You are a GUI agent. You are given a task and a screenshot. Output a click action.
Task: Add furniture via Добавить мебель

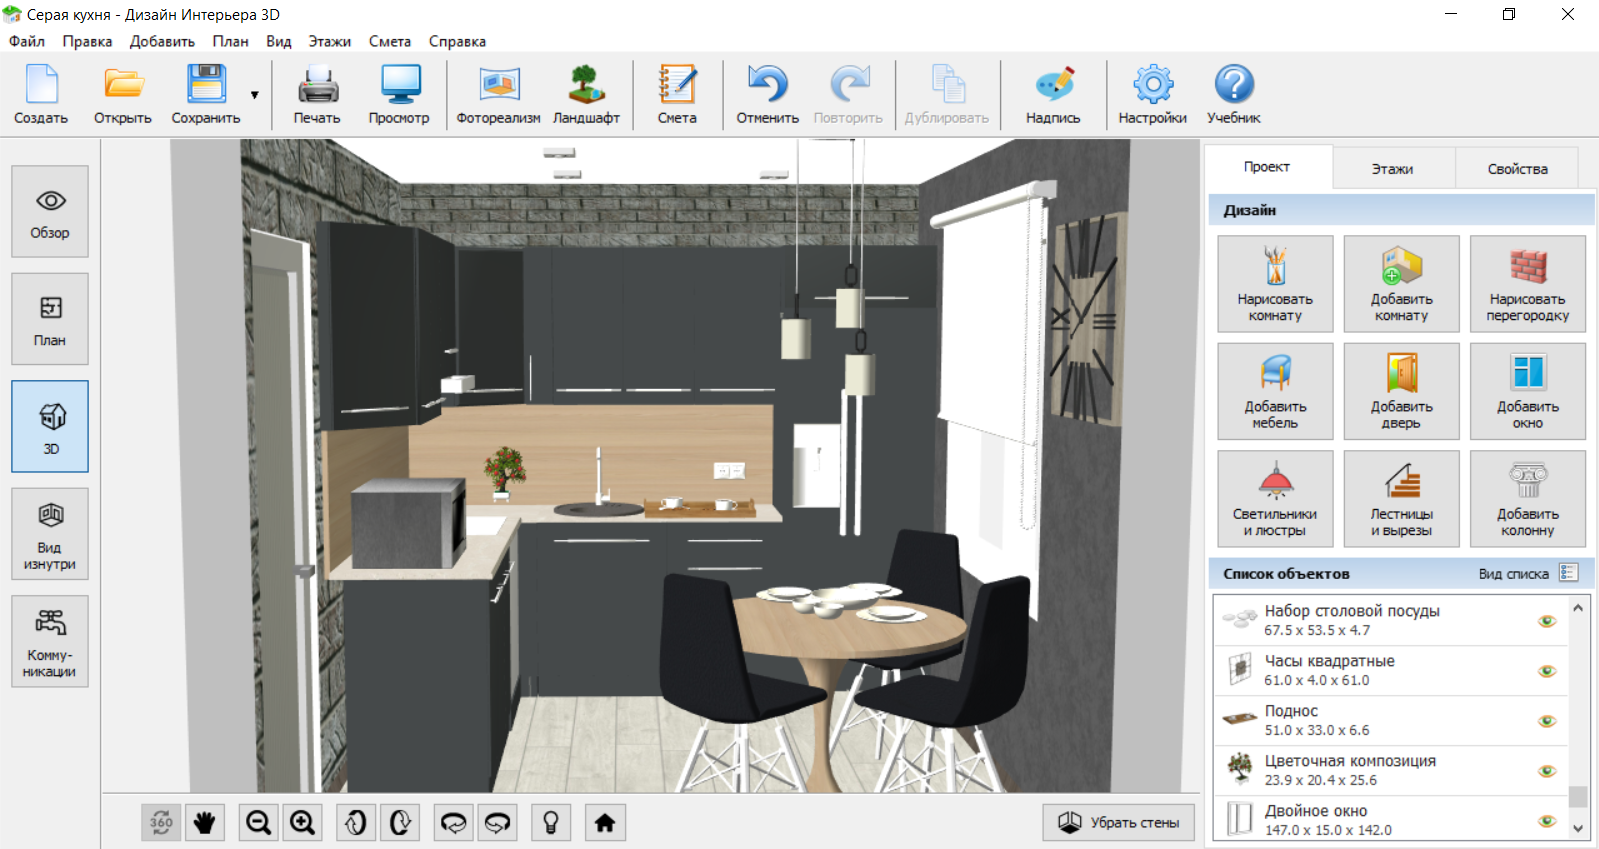coord(1275,392)
